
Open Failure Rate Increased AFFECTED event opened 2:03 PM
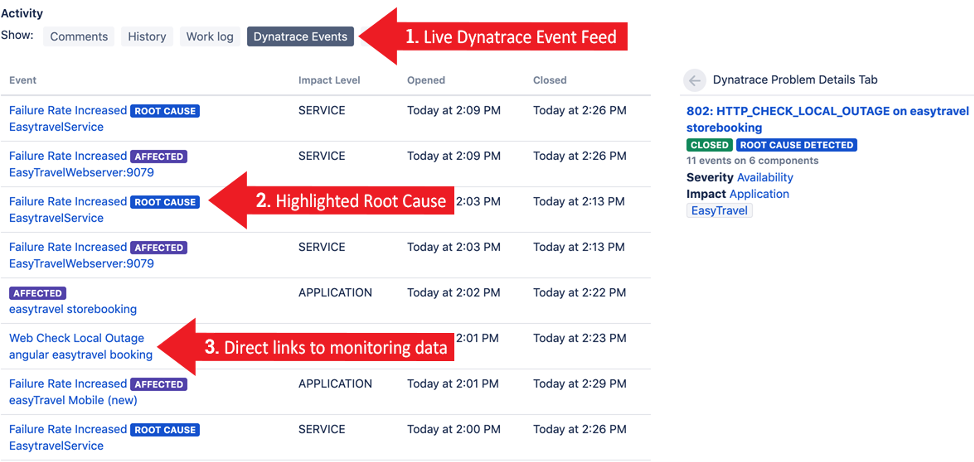pyautogui.click(x=68, y=247)
